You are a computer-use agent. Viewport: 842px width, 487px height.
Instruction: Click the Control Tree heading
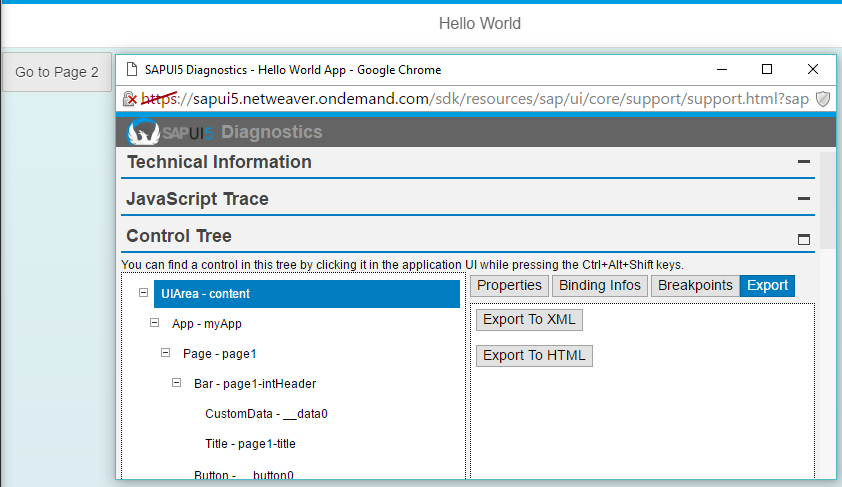179,236
